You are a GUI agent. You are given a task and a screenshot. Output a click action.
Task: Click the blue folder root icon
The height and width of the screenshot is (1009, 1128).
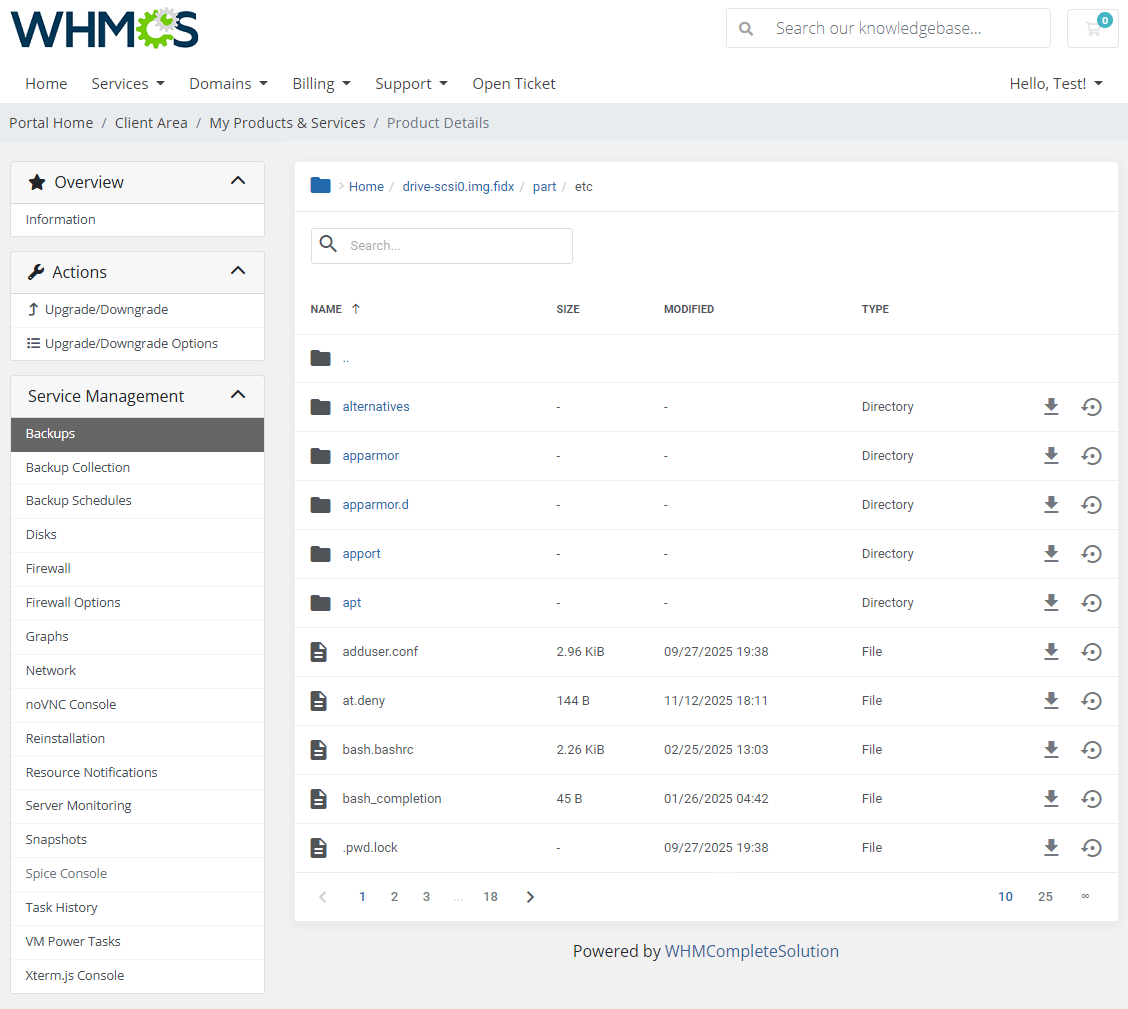point(320,186)
